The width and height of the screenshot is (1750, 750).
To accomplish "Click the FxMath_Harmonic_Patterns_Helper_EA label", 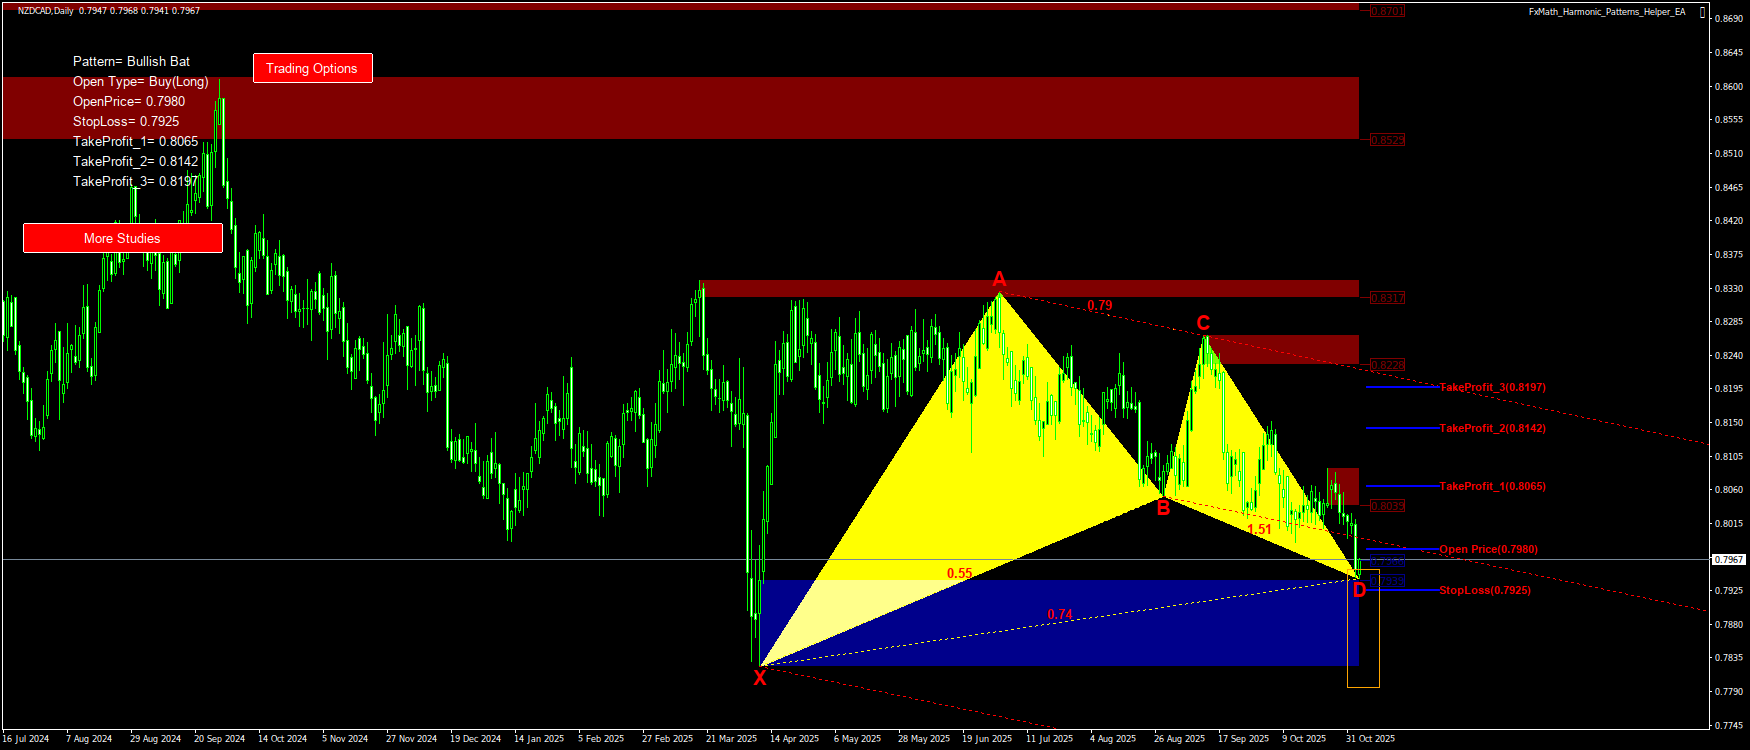I will (1606, 12).
